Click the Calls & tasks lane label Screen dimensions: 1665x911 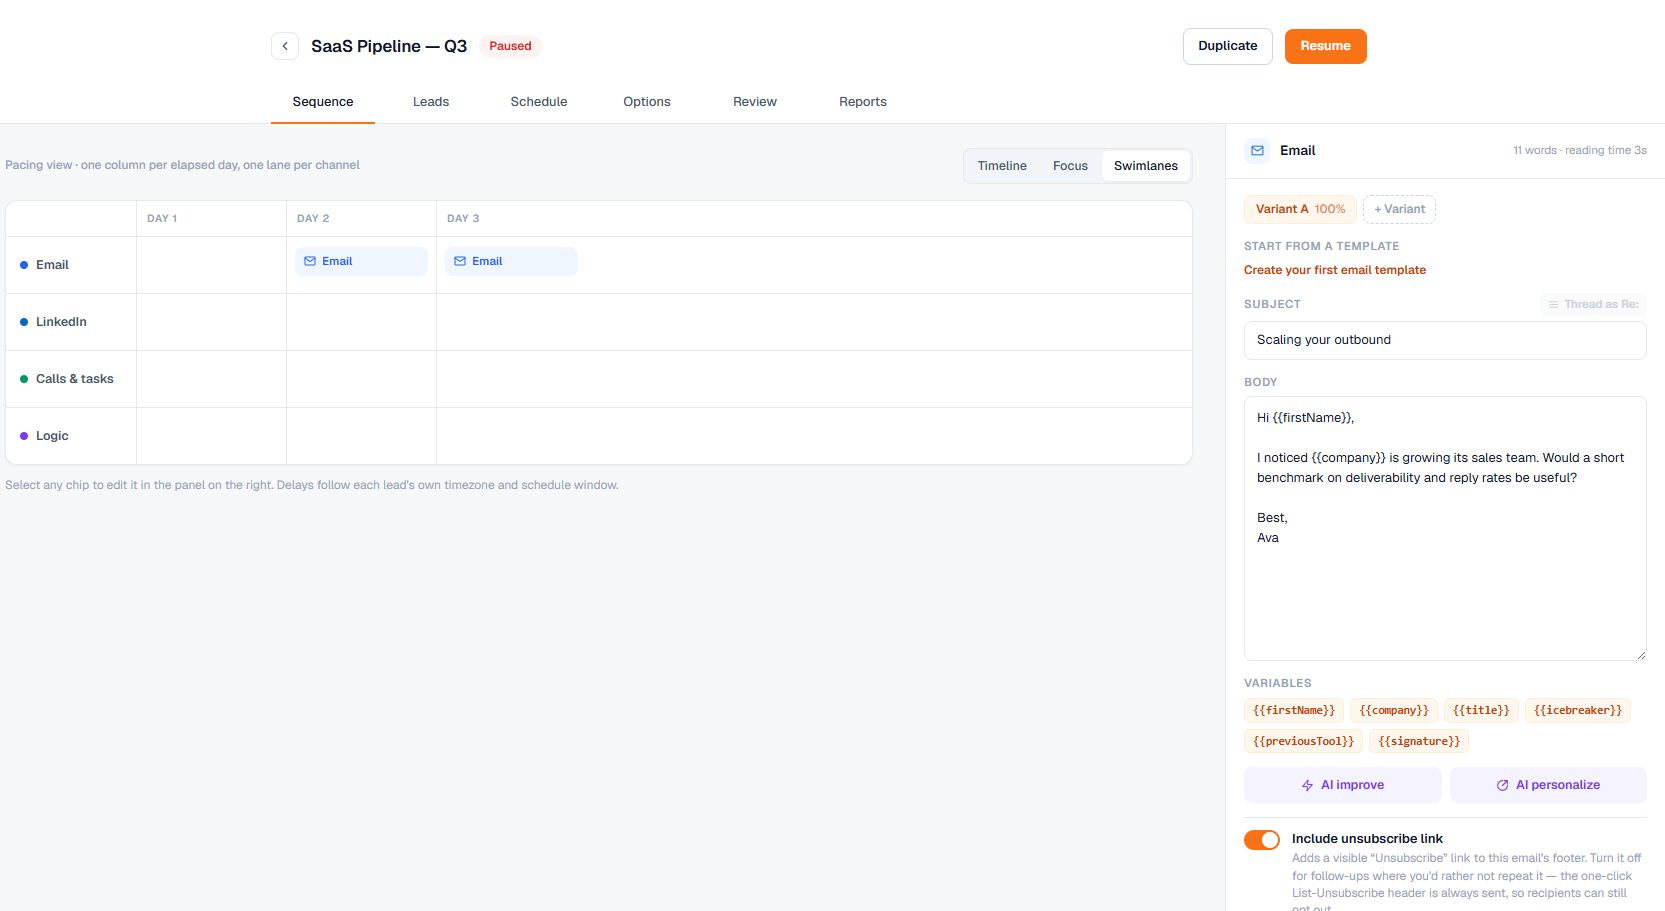point(74,379)
